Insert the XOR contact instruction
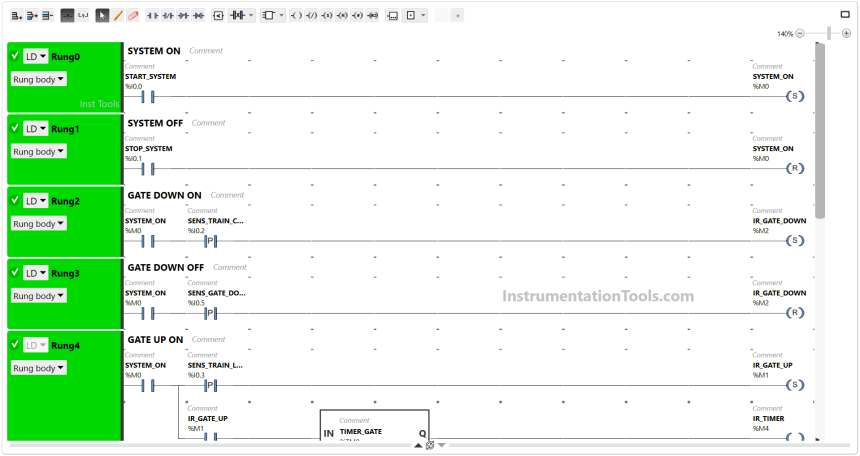This screenshot has height=456, width=860. click(x=237, y=15)
